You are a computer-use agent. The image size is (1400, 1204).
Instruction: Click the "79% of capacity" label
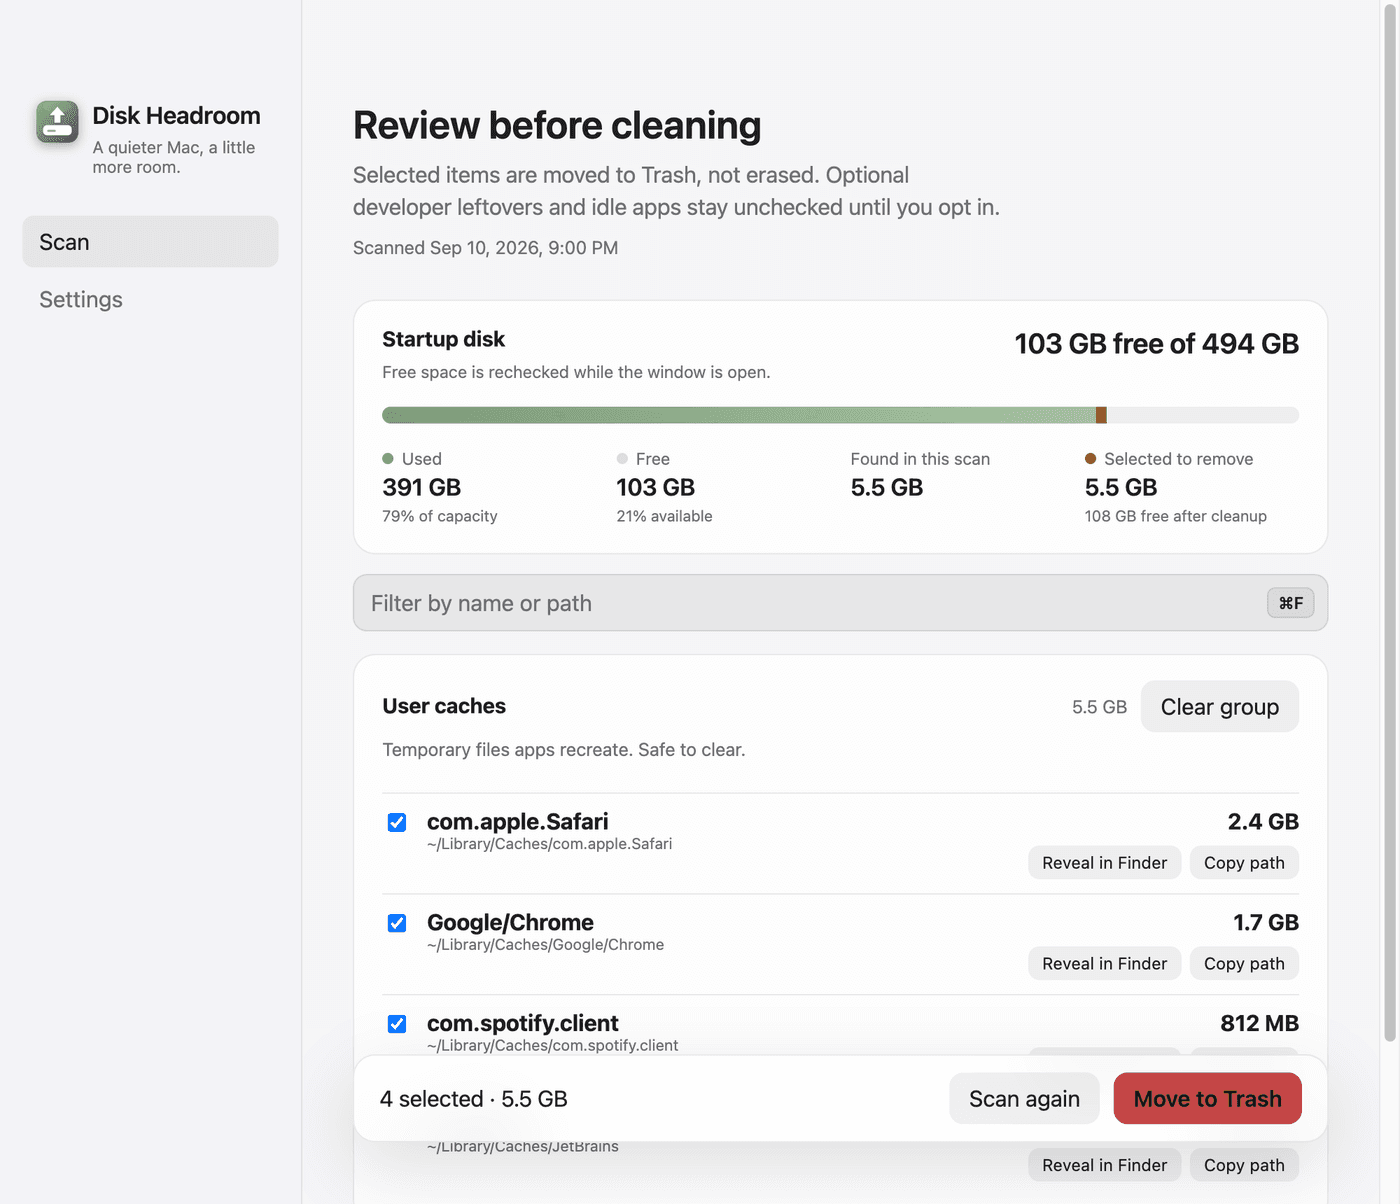(x=439, y=516)
